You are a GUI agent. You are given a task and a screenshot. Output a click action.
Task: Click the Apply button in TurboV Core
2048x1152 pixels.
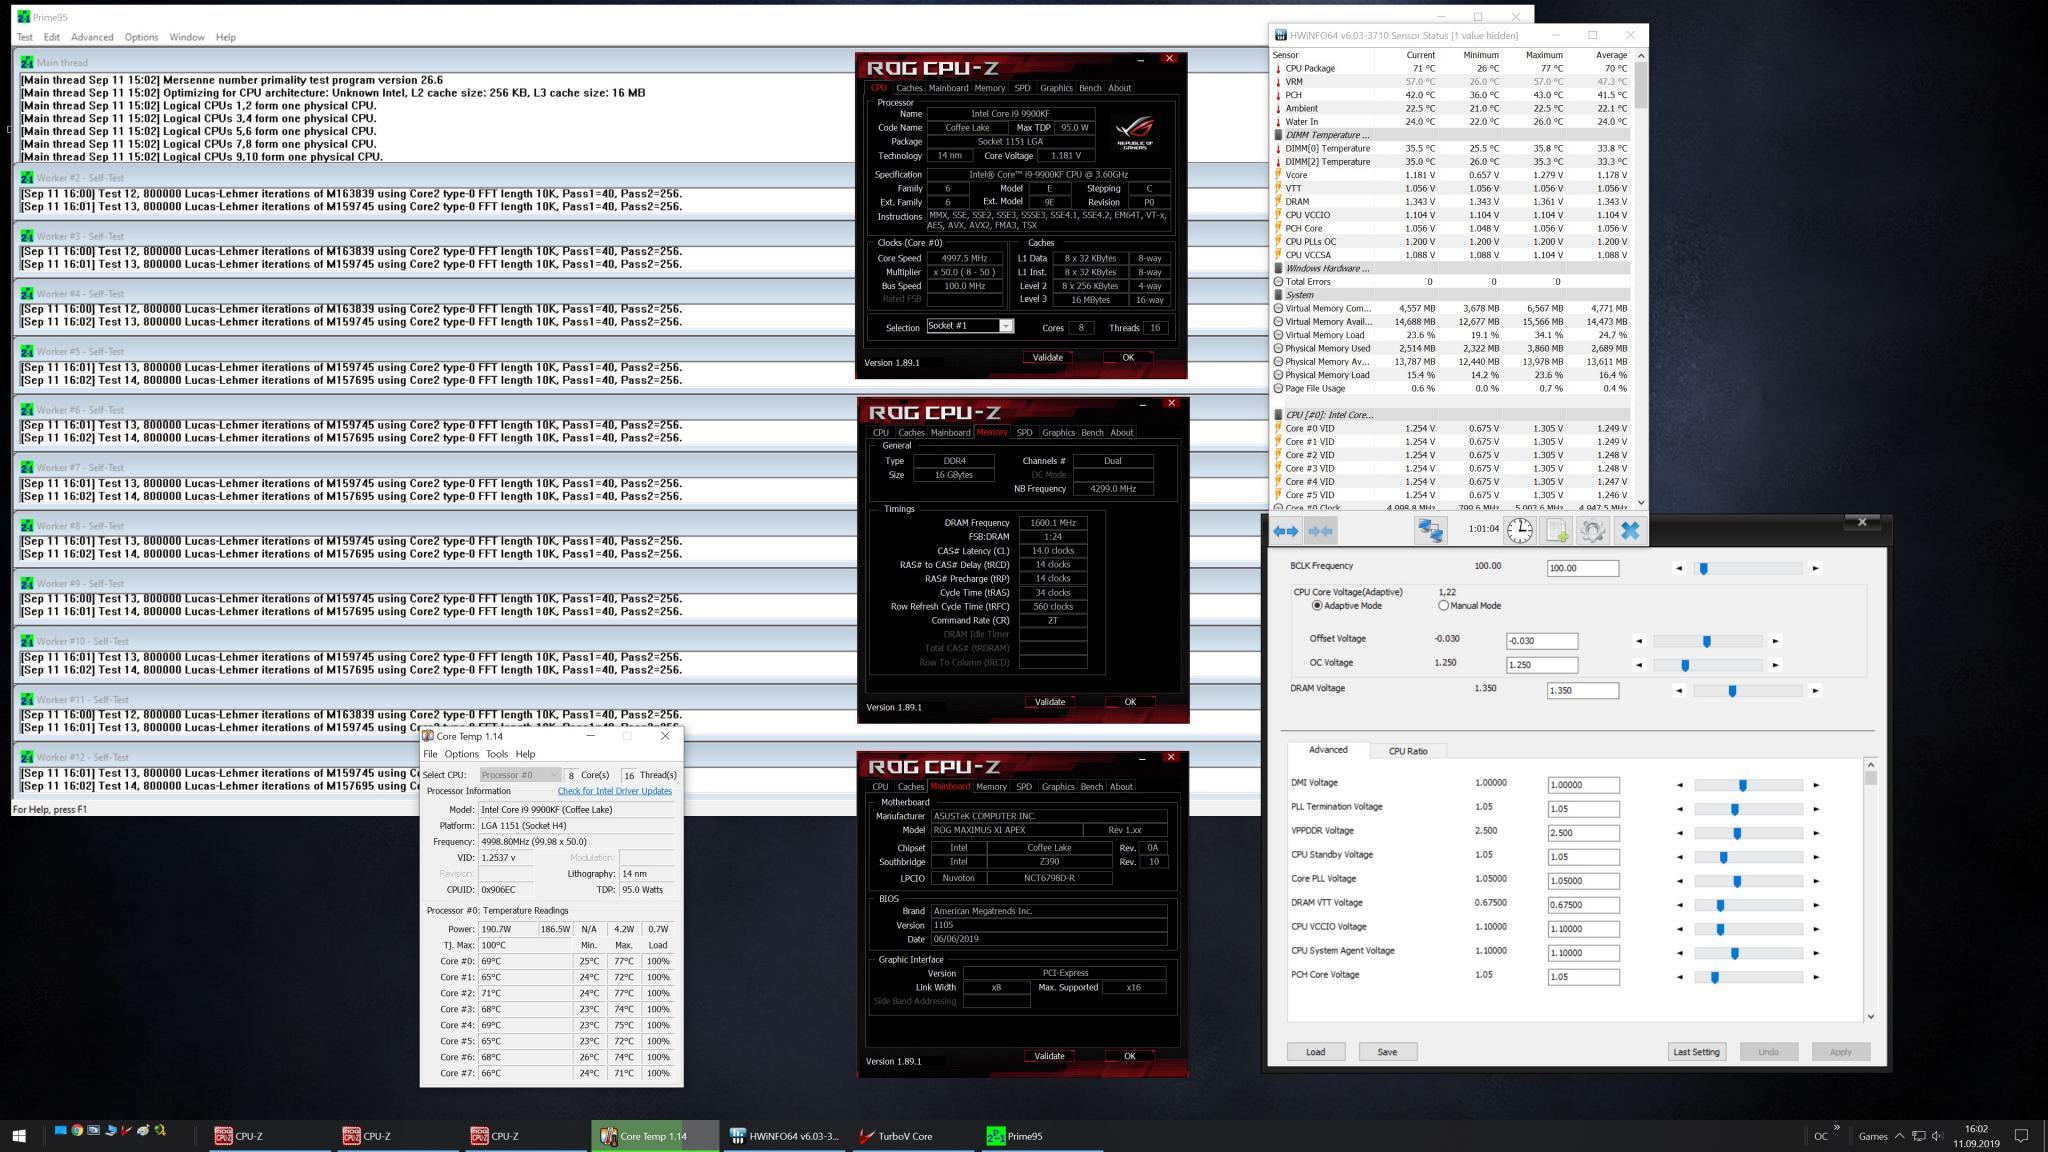(1840, 1051)
